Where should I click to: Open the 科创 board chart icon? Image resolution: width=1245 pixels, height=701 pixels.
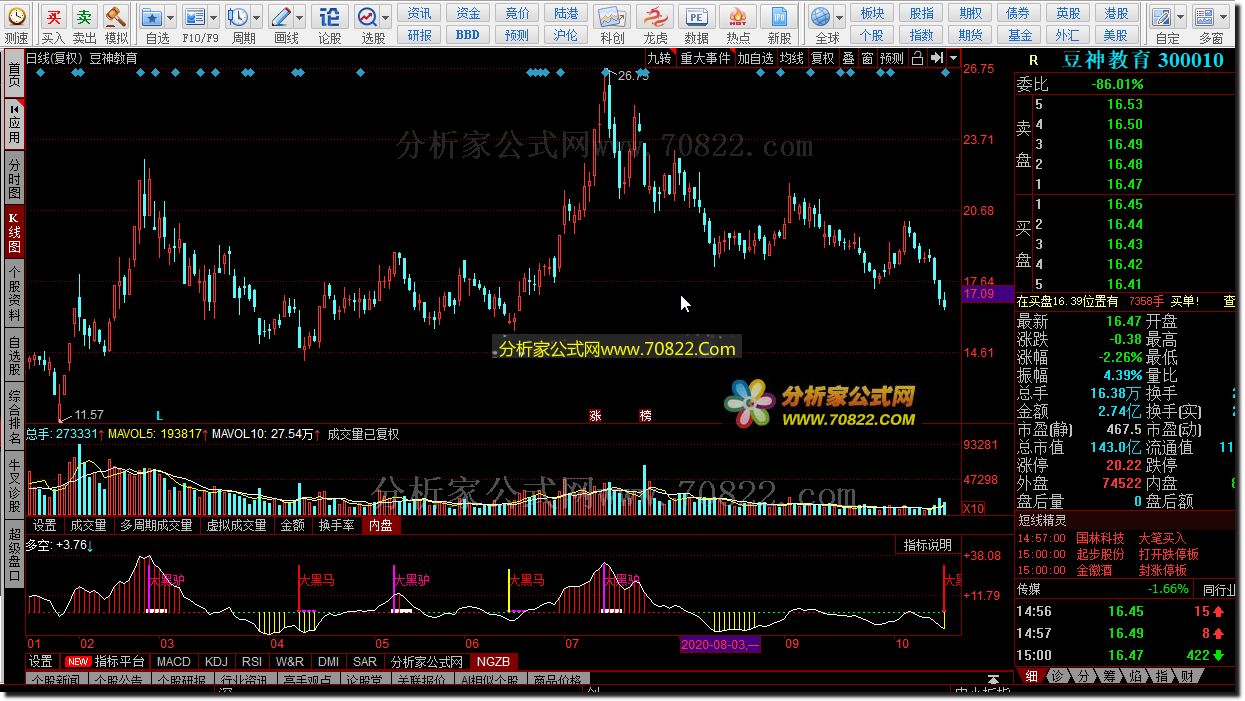tap(612, 17)
